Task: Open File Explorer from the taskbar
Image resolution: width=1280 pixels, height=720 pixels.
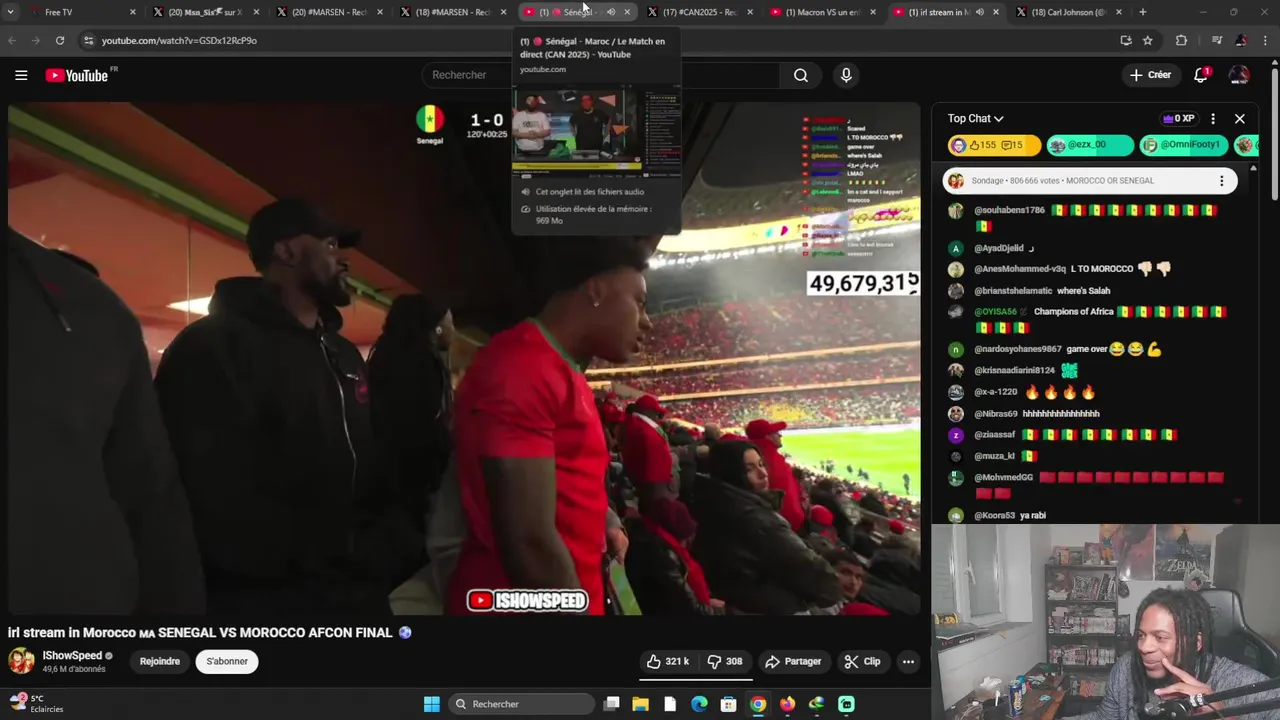Action: point(641,704)
